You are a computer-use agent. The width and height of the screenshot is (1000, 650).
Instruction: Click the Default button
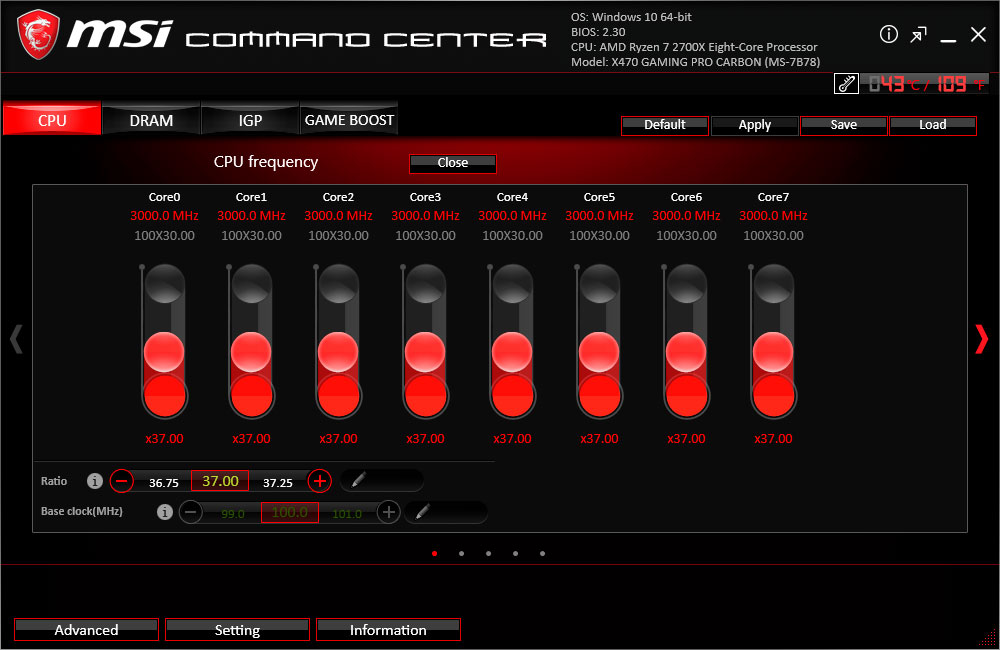click(665, 125)
